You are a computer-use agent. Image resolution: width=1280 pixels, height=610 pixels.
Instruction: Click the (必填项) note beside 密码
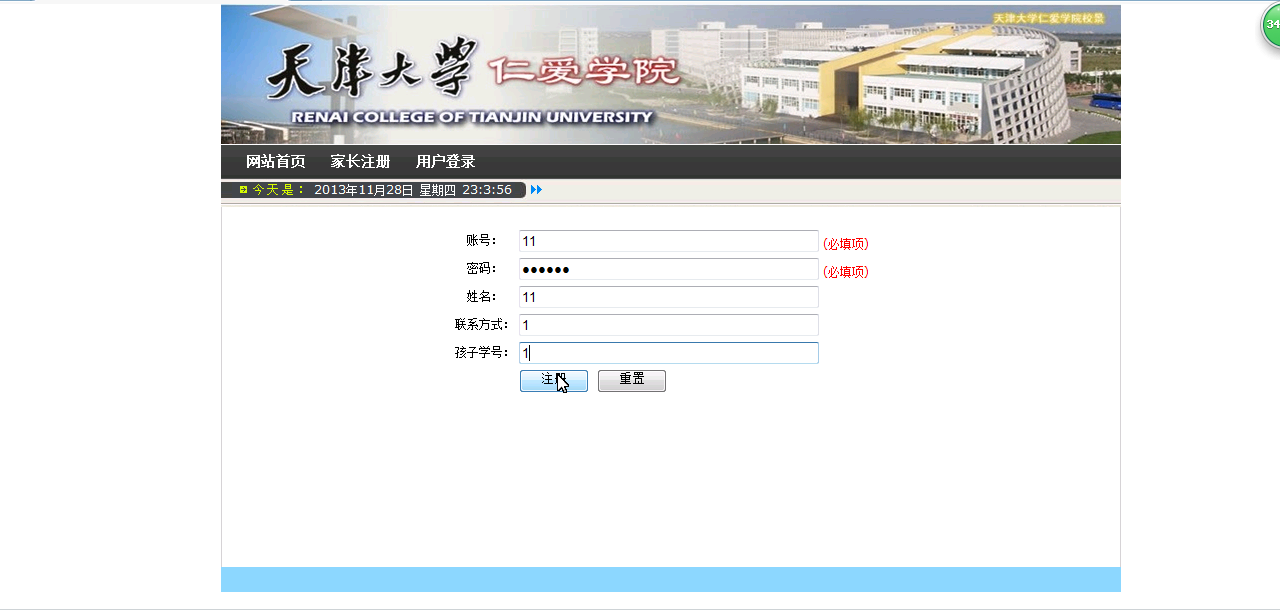pyautogui.click(x=846, y=271)
